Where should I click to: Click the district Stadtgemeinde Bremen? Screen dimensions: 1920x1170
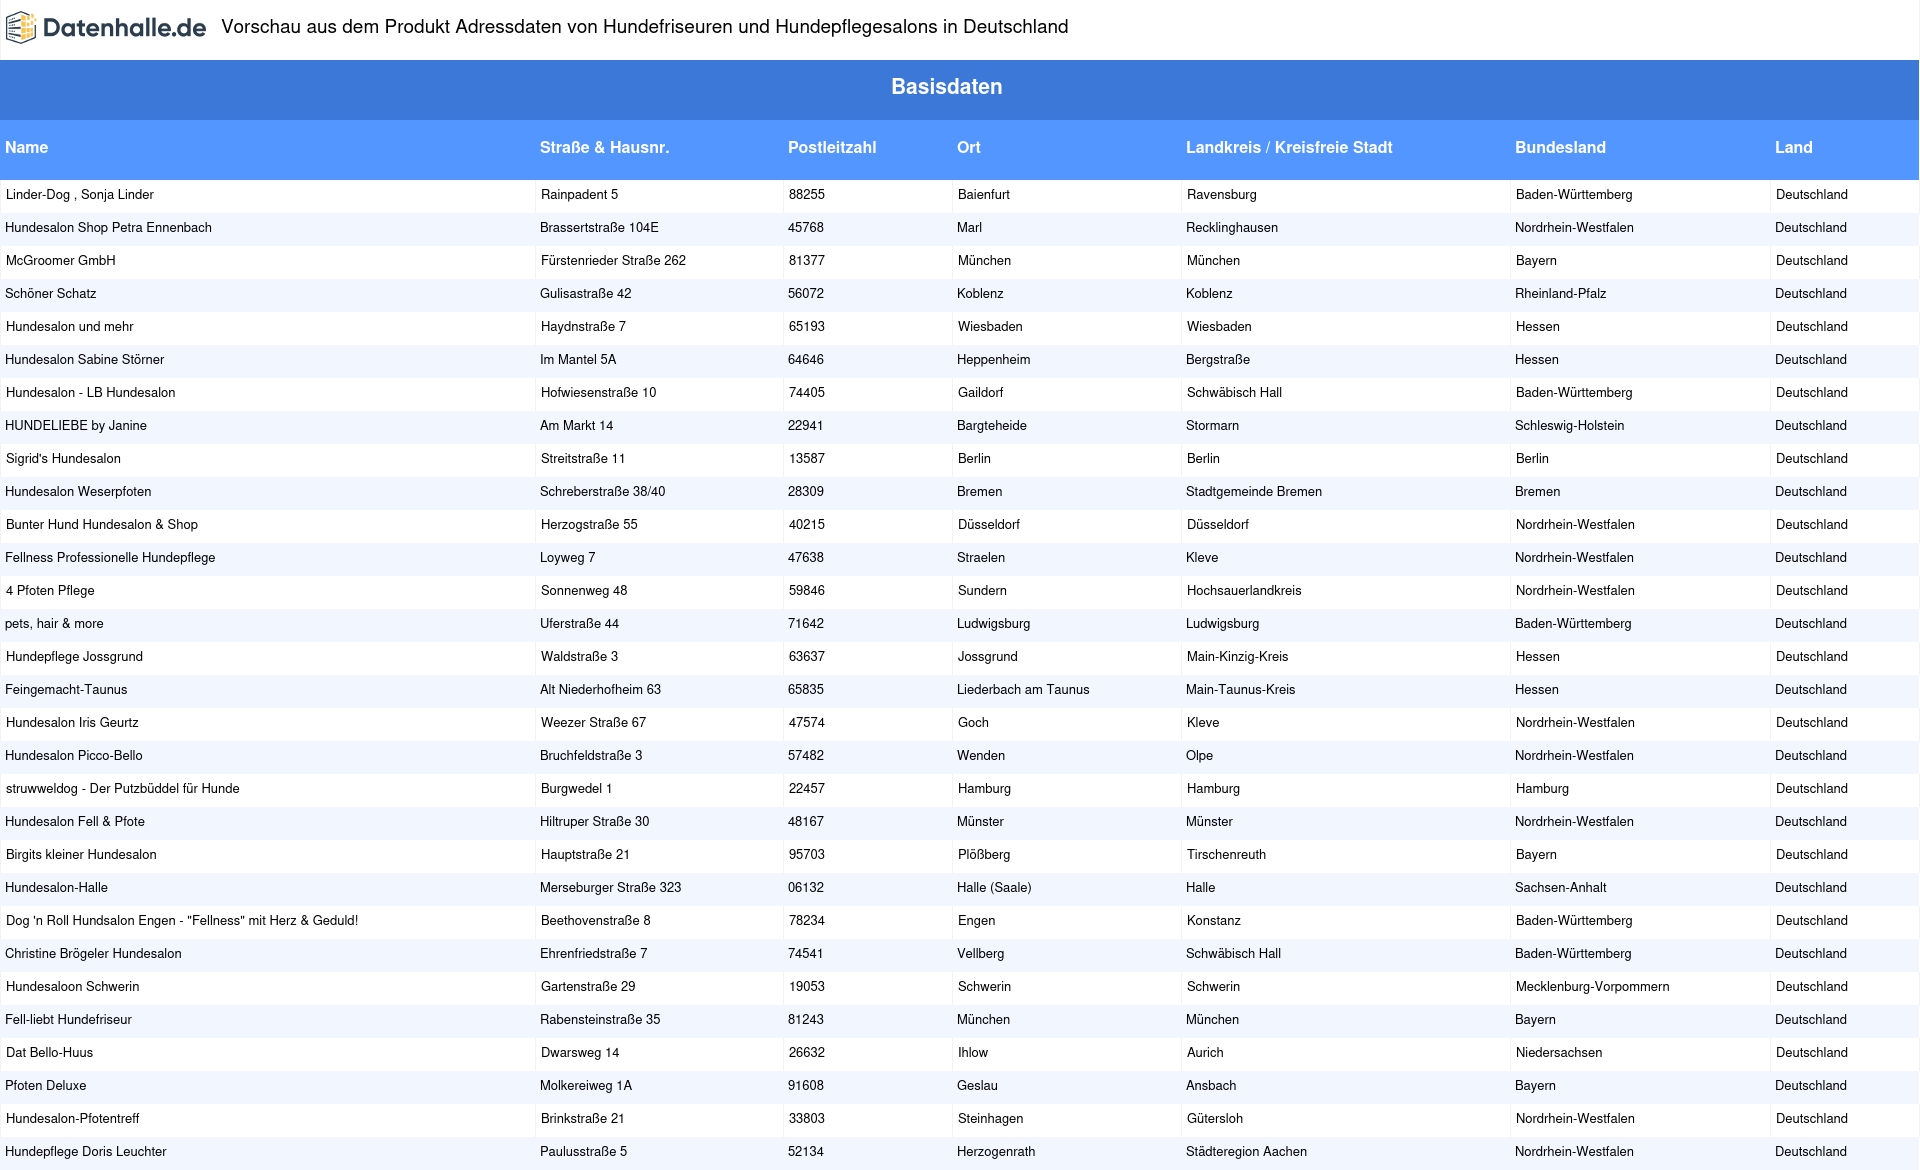(x=1254, y=491)
